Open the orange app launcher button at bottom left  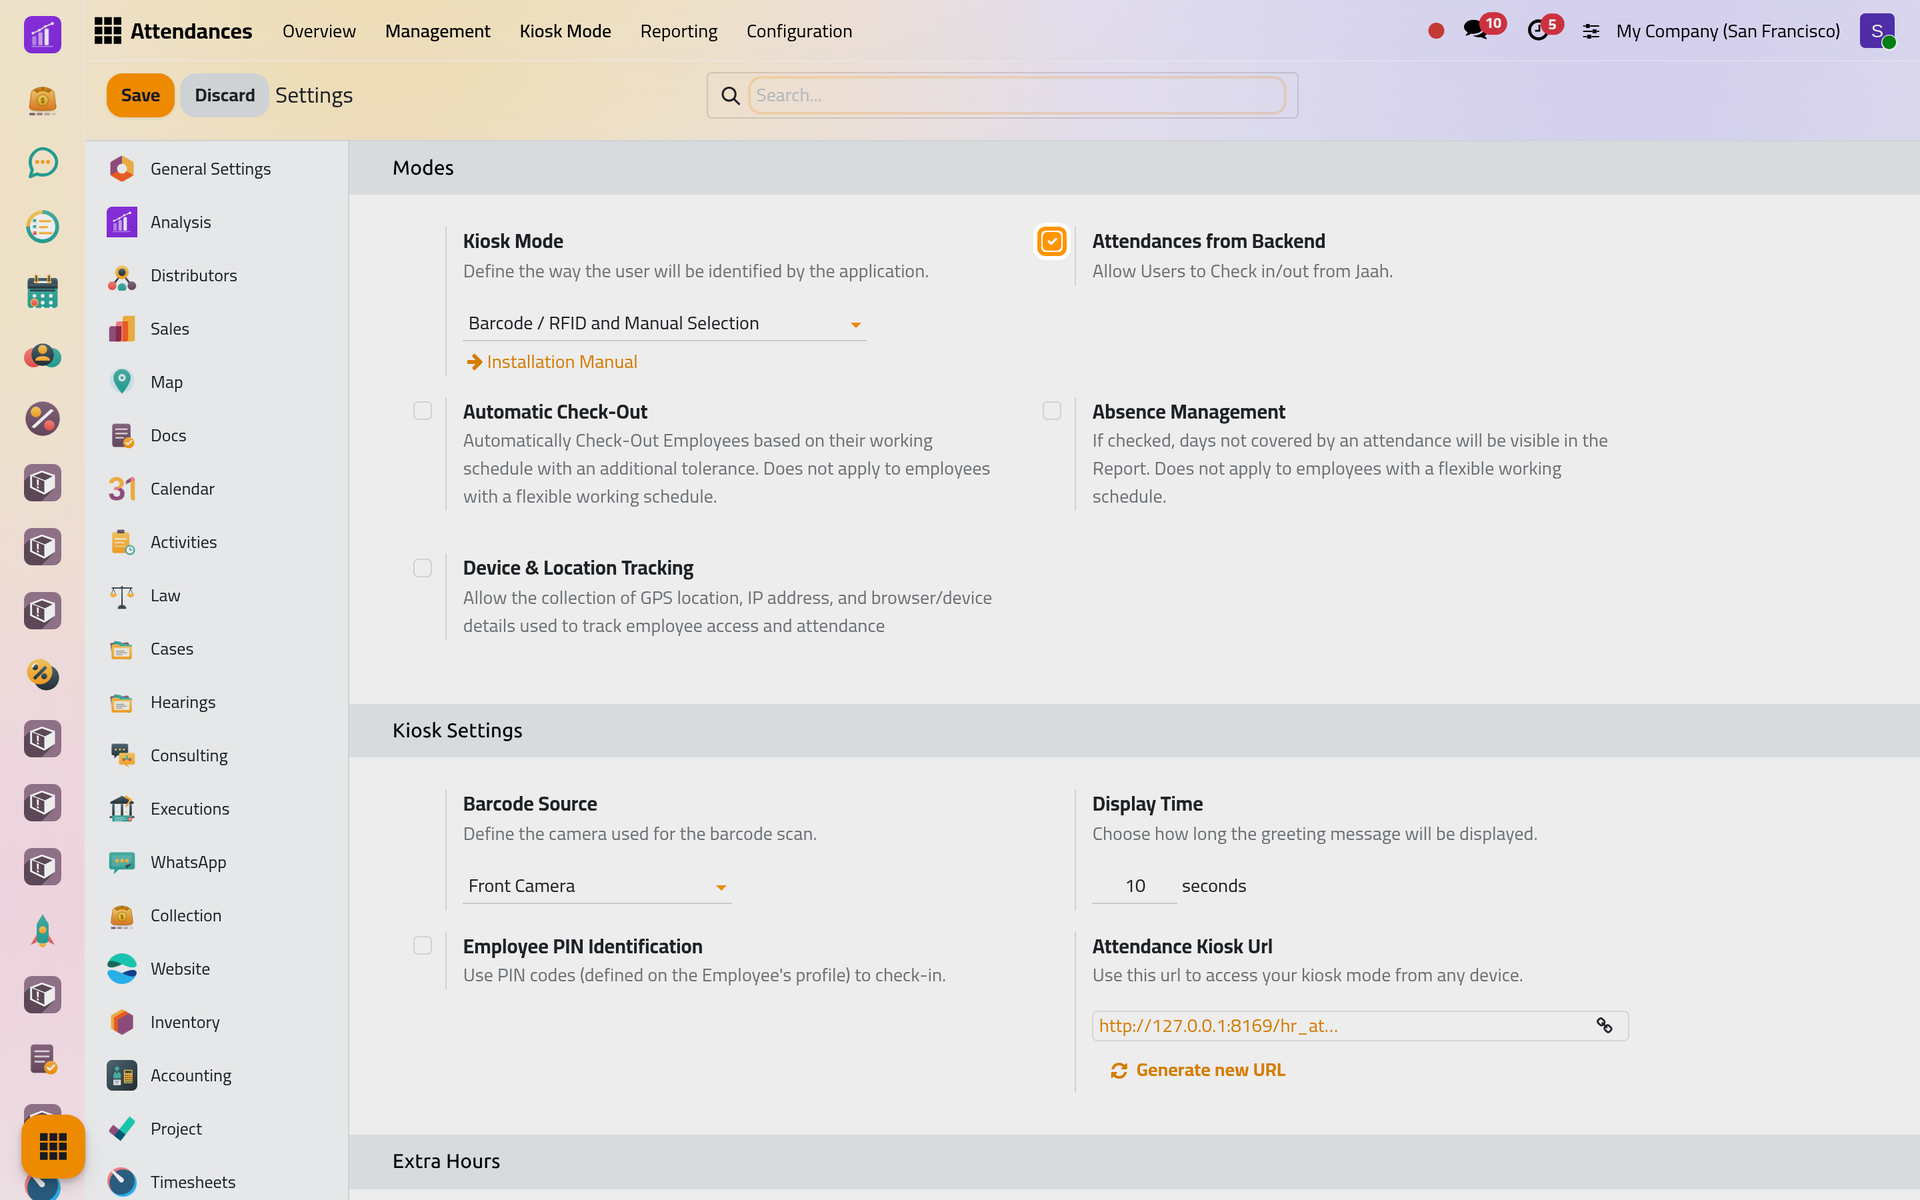pyautogui.click(x=53, y=1146)
